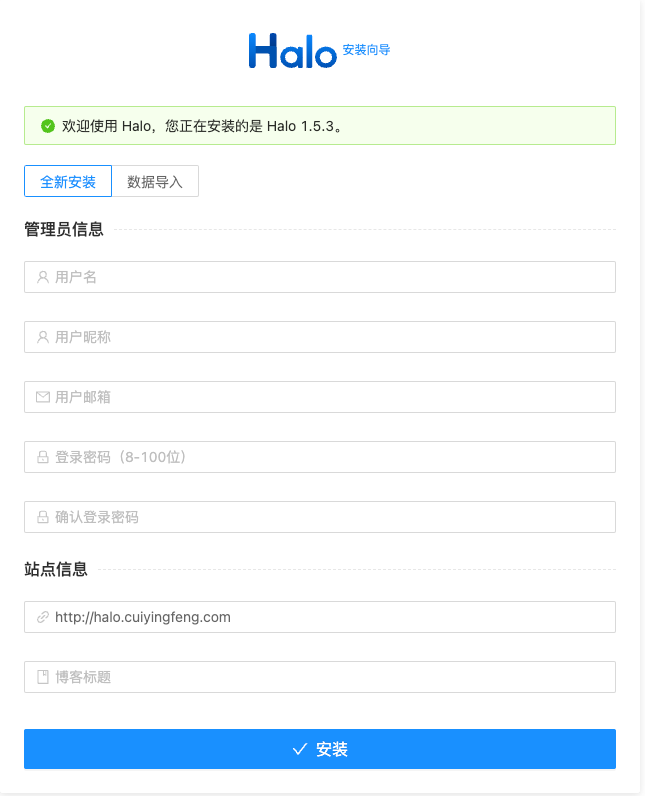645x796 pixels.
Task: Click the Halo logo at top
Action: point(292,51)
